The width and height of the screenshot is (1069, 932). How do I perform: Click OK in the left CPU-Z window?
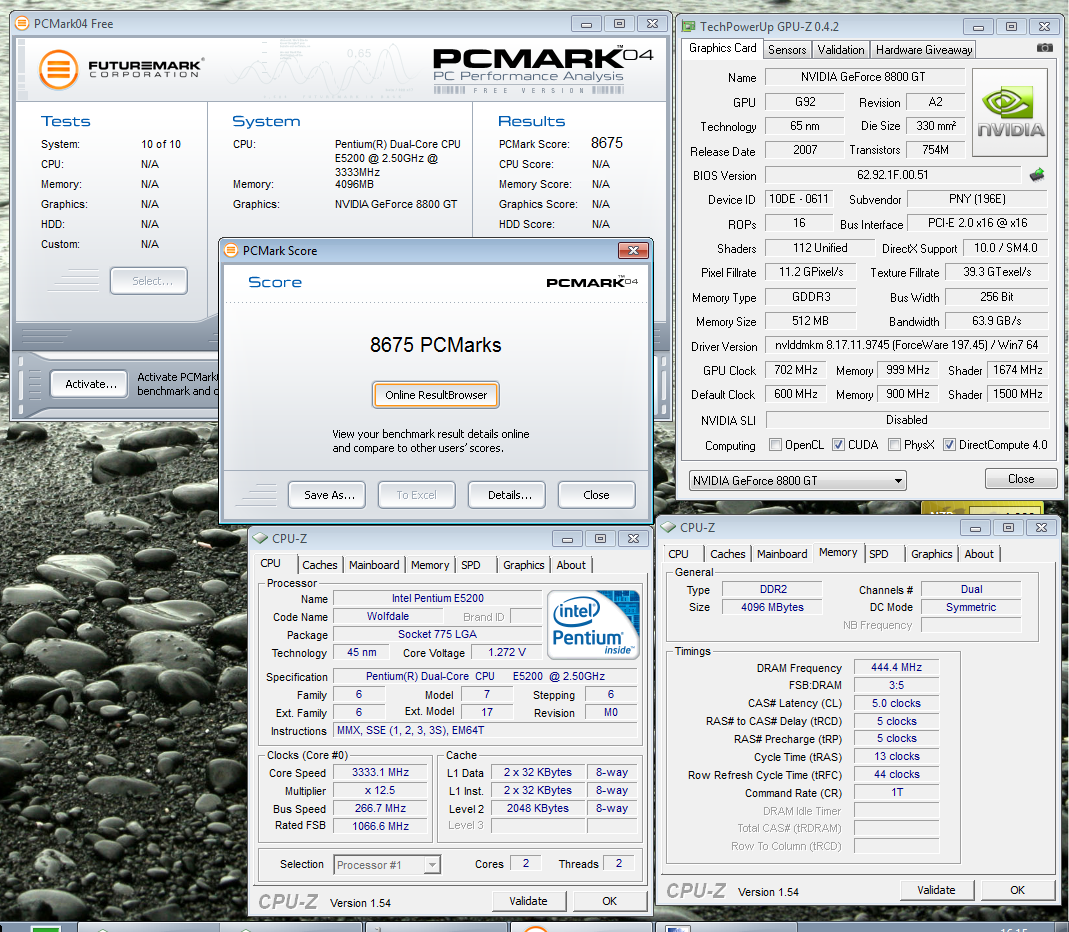click(609, 901)
